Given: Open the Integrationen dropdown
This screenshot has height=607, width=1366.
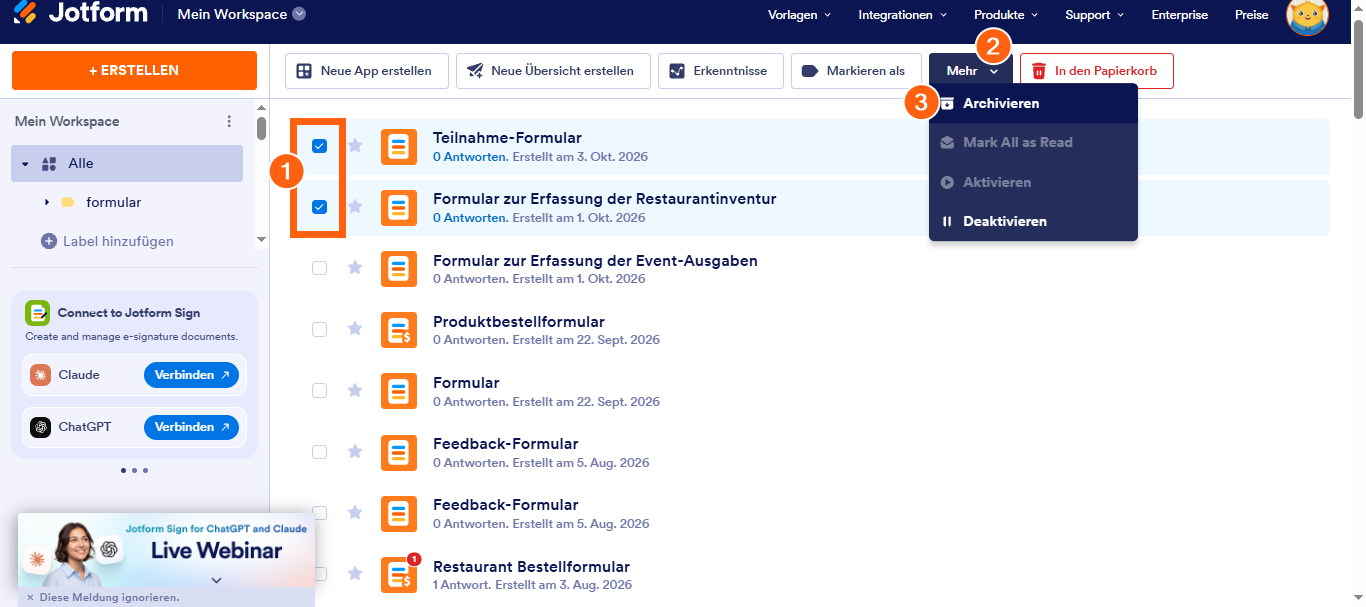Looking at the screenshot, I should 903,15.
